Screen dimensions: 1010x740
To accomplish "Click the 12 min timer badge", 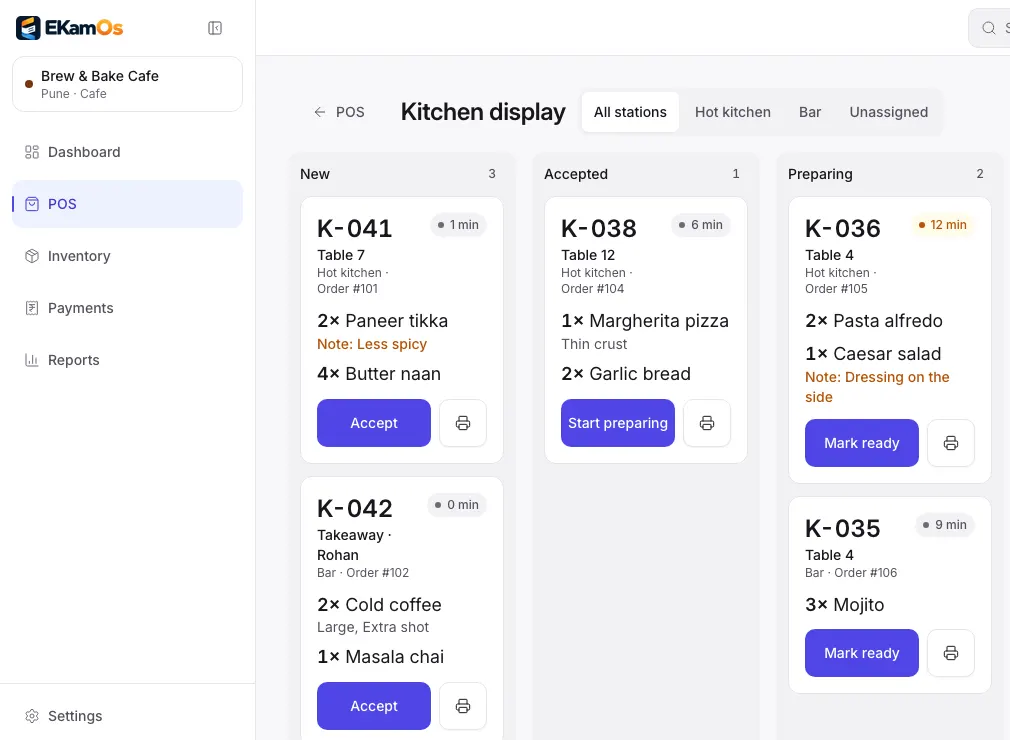I will [942, 225].
